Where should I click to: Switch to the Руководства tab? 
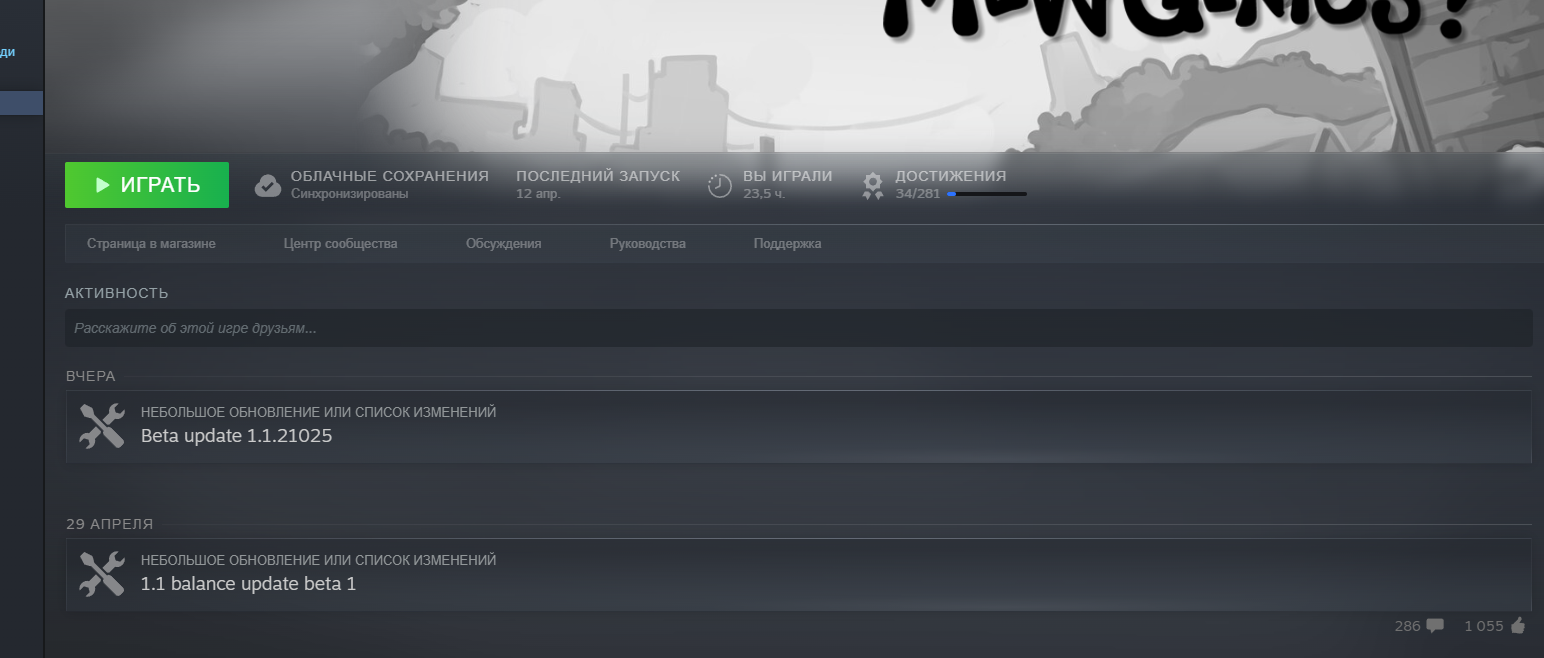[x=648, y=244]
